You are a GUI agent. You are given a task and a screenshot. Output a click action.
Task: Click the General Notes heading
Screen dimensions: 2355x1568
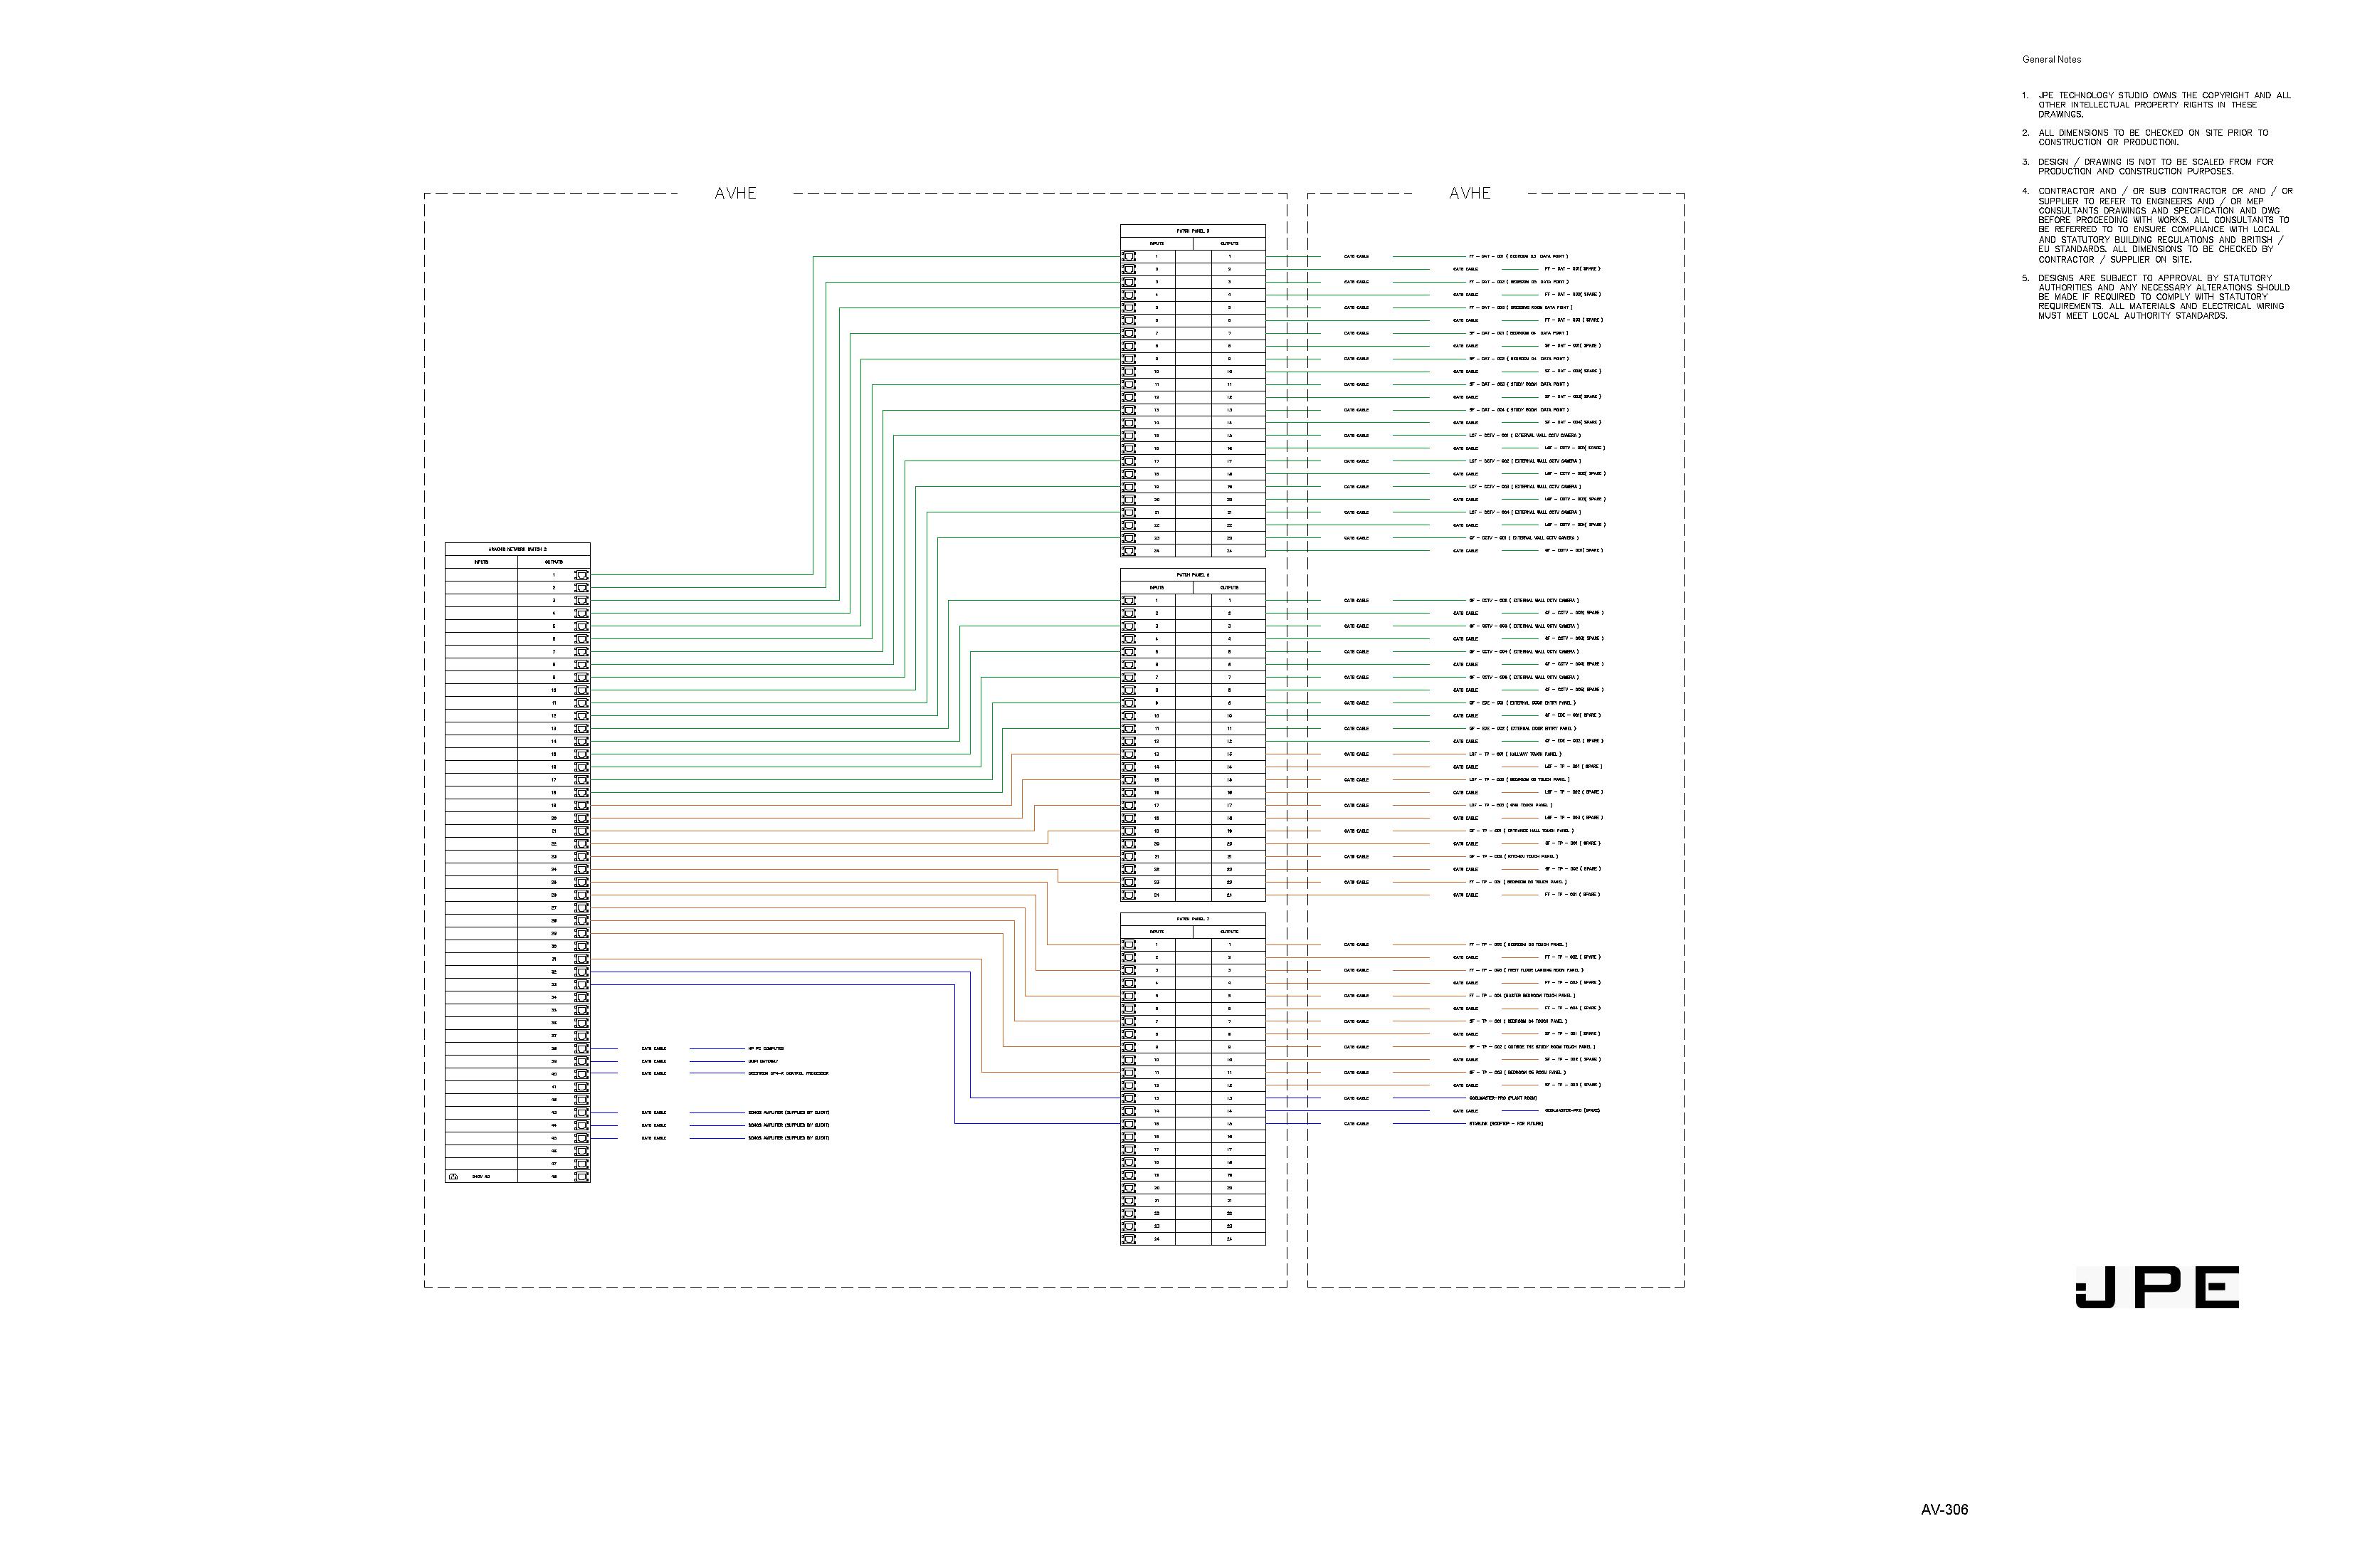2051,60
